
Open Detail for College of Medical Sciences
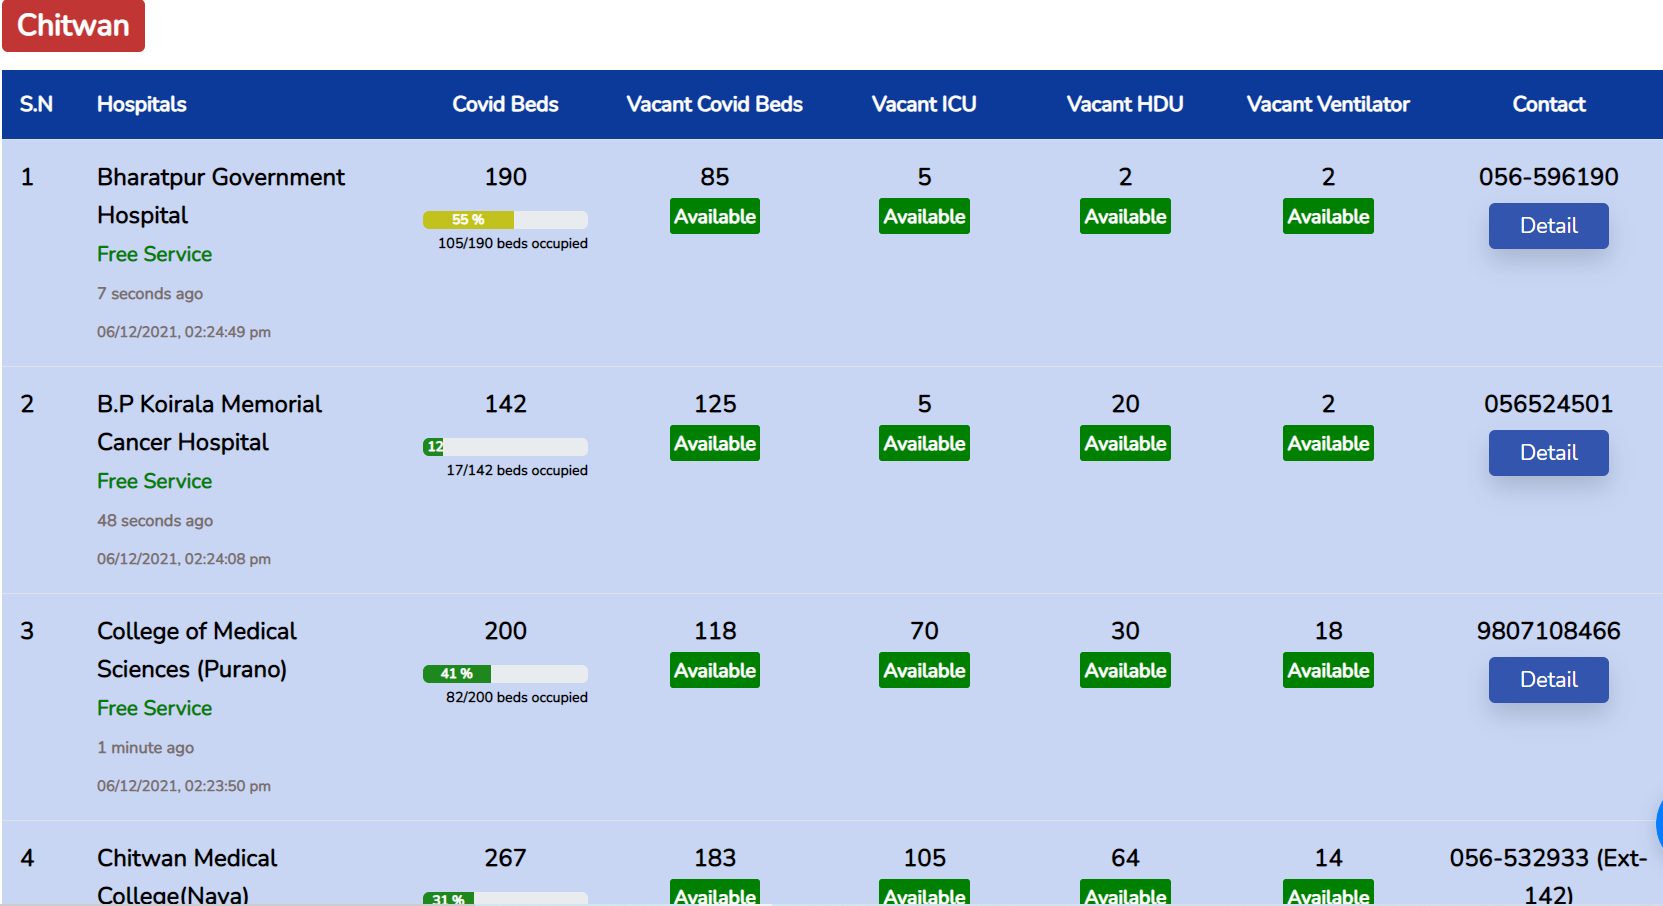coord(1548,680)
